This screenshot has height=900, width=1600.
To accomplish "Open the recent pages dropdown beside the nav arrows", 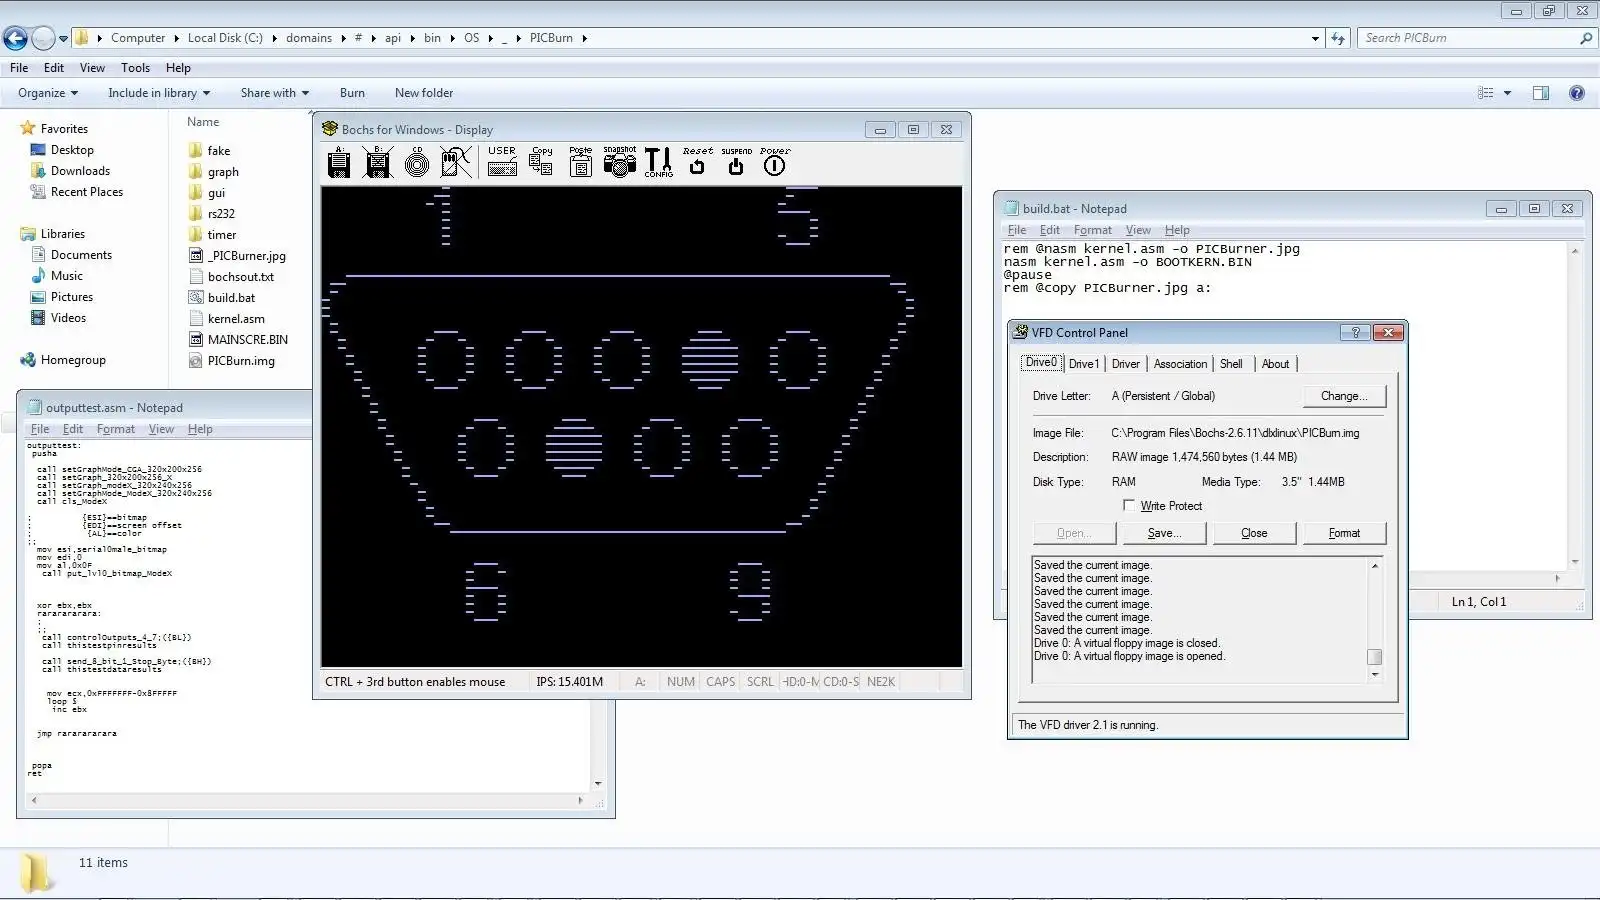I will pyautogui.click(x=63, y=39).
